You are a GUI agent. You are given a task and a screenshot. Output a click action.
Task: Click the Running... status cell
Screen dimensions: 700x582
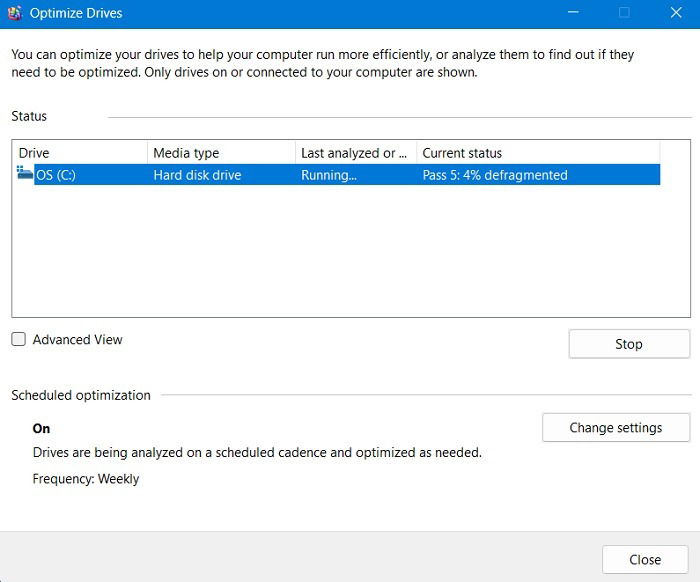coord(329,175)
